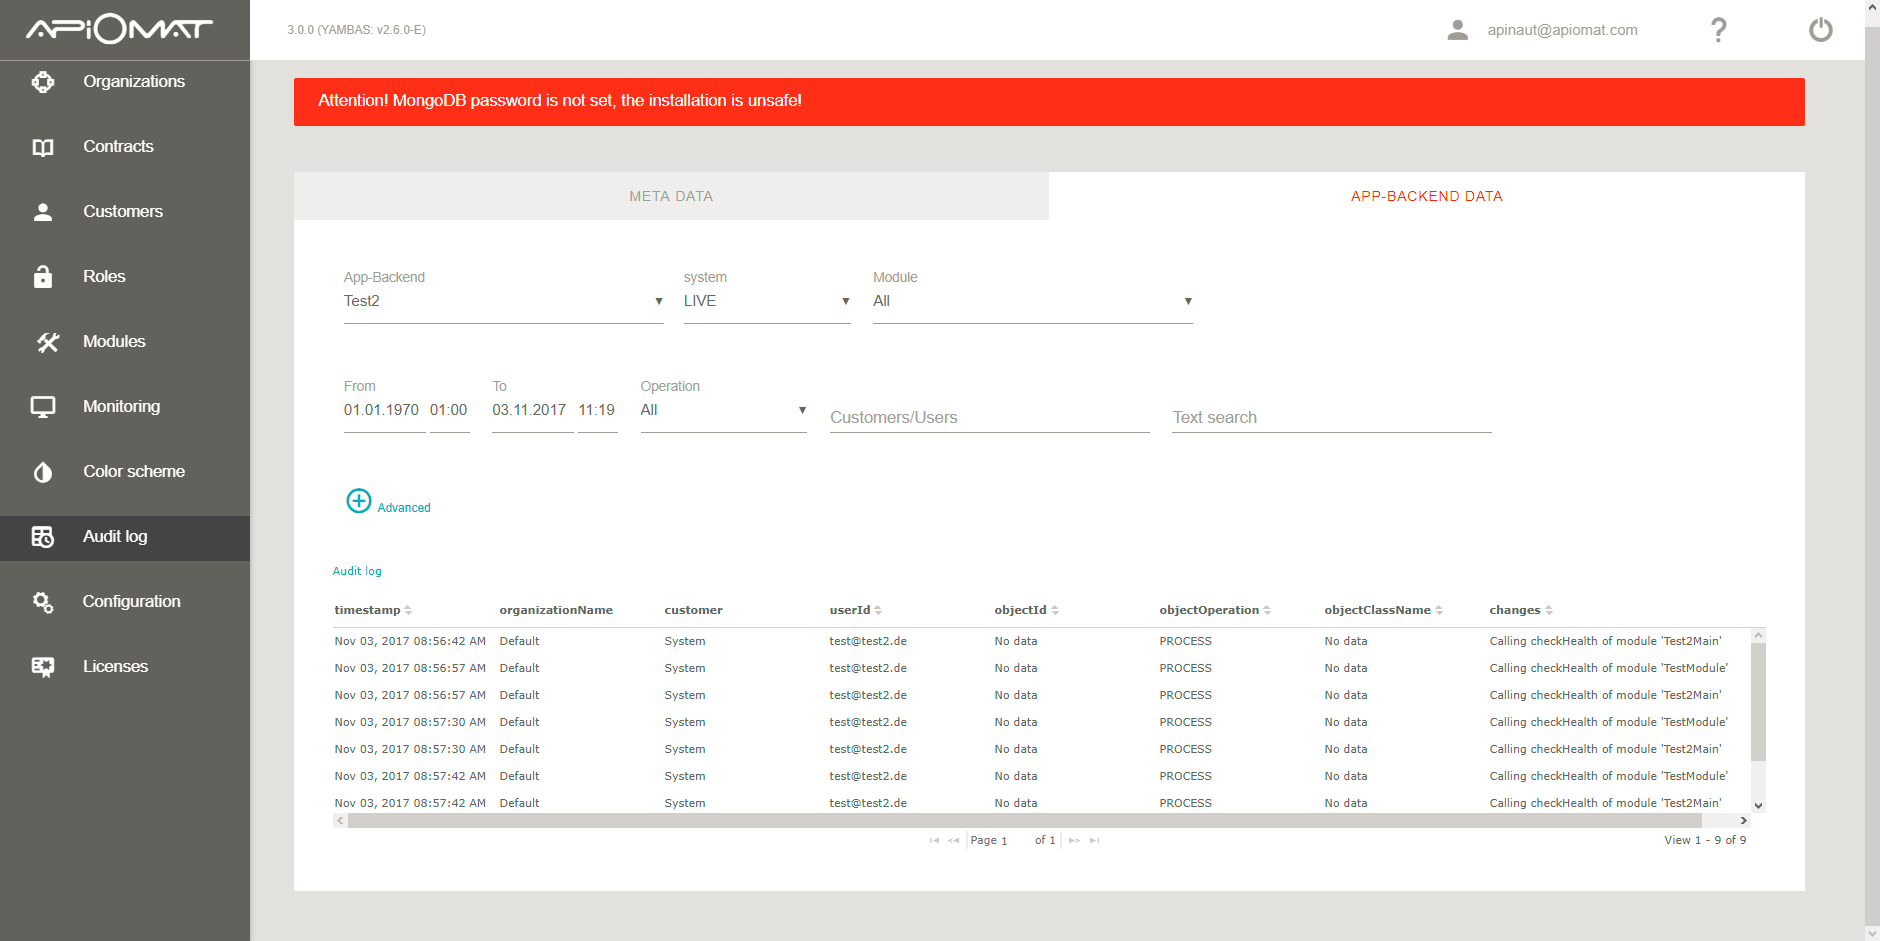
Task: Open the App-Backend dropdown showing Test2
Action: pyautogui.click(x=504, y=302)
